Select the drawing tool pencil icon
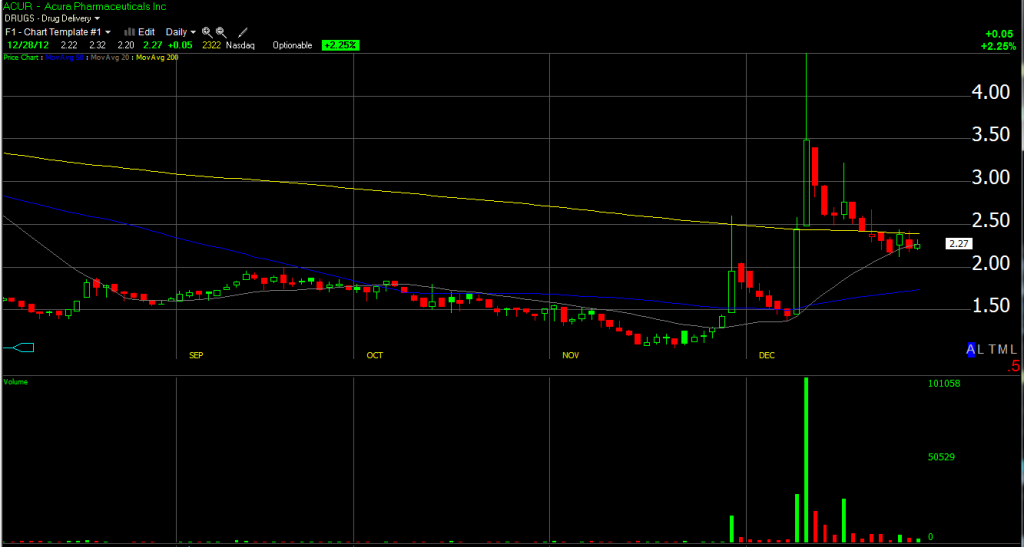Image resolution: width=1024 pixels, height=547 pixels. point(242,31)
